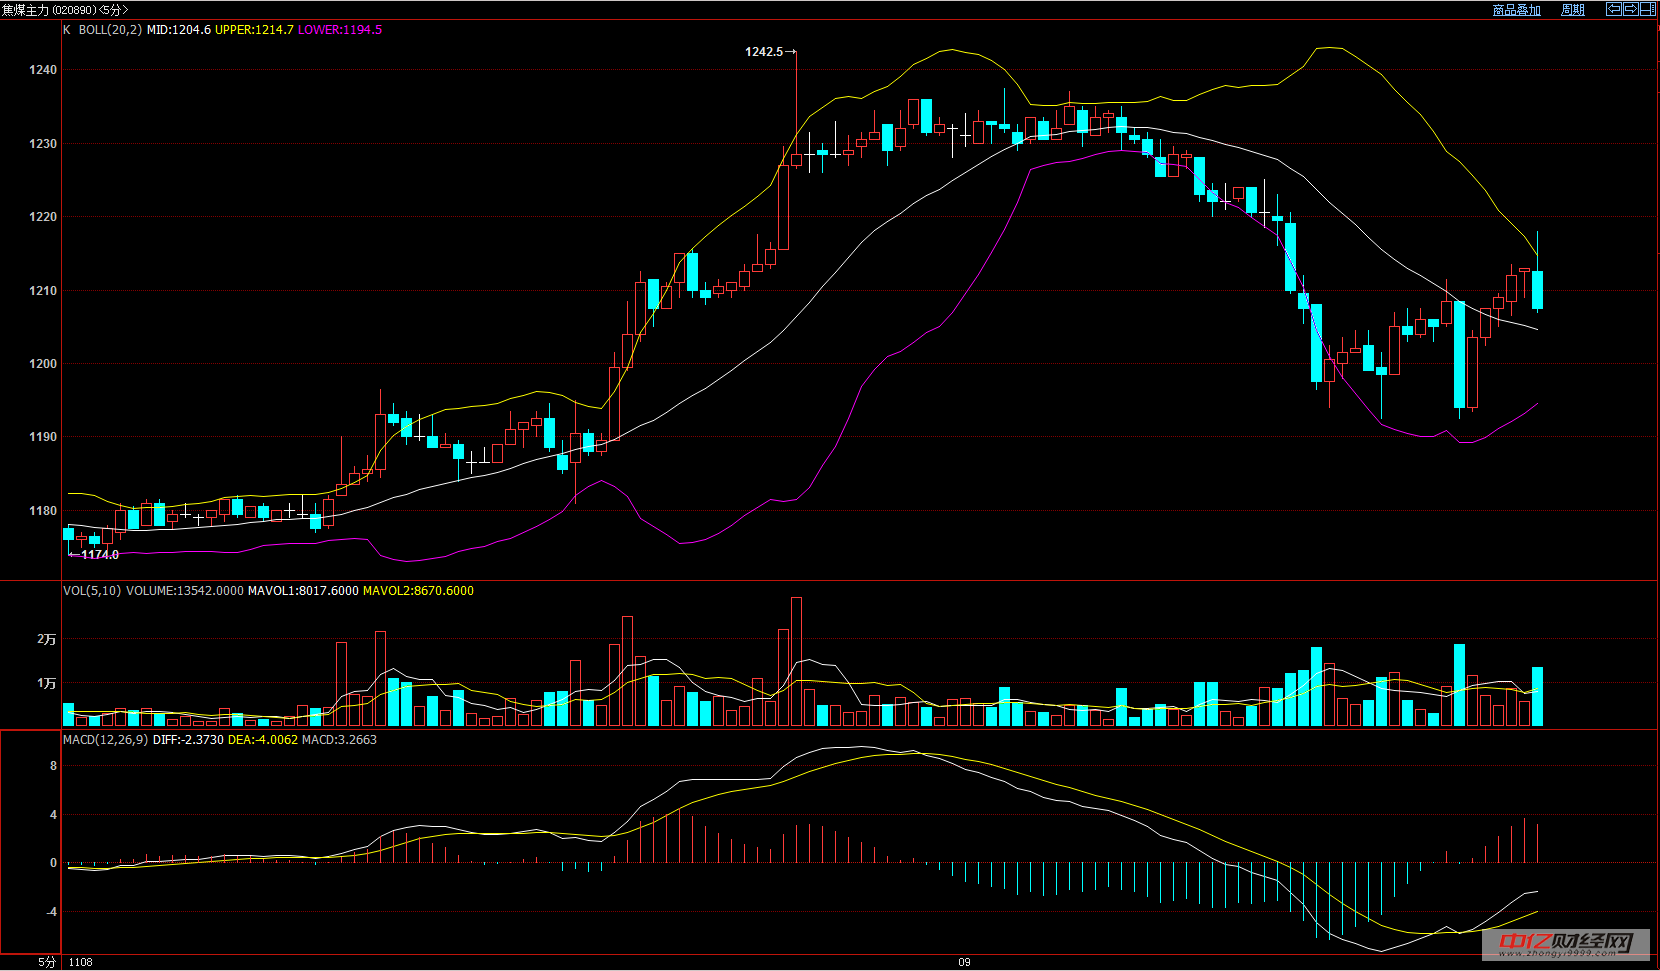Click the 1230 price axis label
This screenshot has height=971, width=1660.
point(43,144)
